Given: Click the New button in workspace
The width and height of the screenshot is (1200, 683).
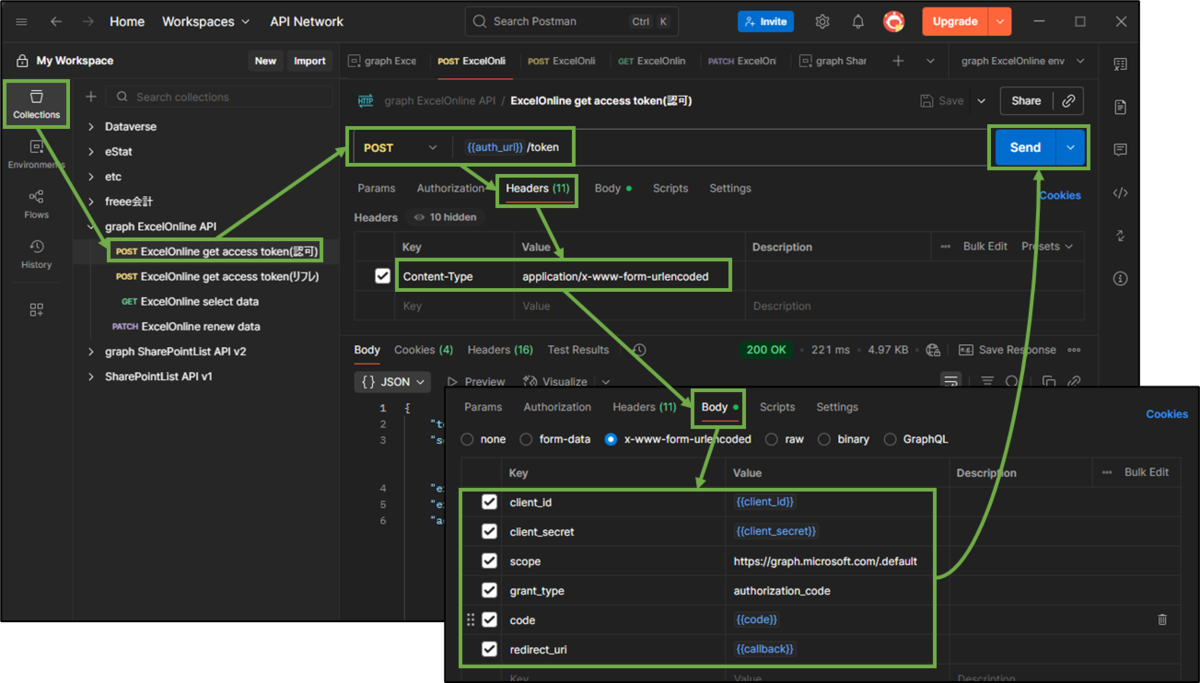Looking at the screenshot, I should pos(265,61).
